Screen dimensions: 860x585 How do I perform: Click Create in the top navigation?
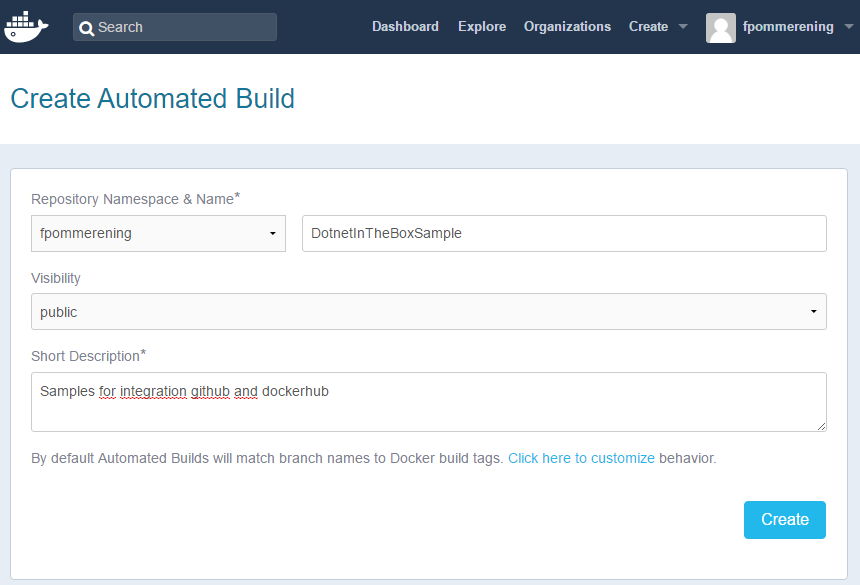tap(648, 26)
